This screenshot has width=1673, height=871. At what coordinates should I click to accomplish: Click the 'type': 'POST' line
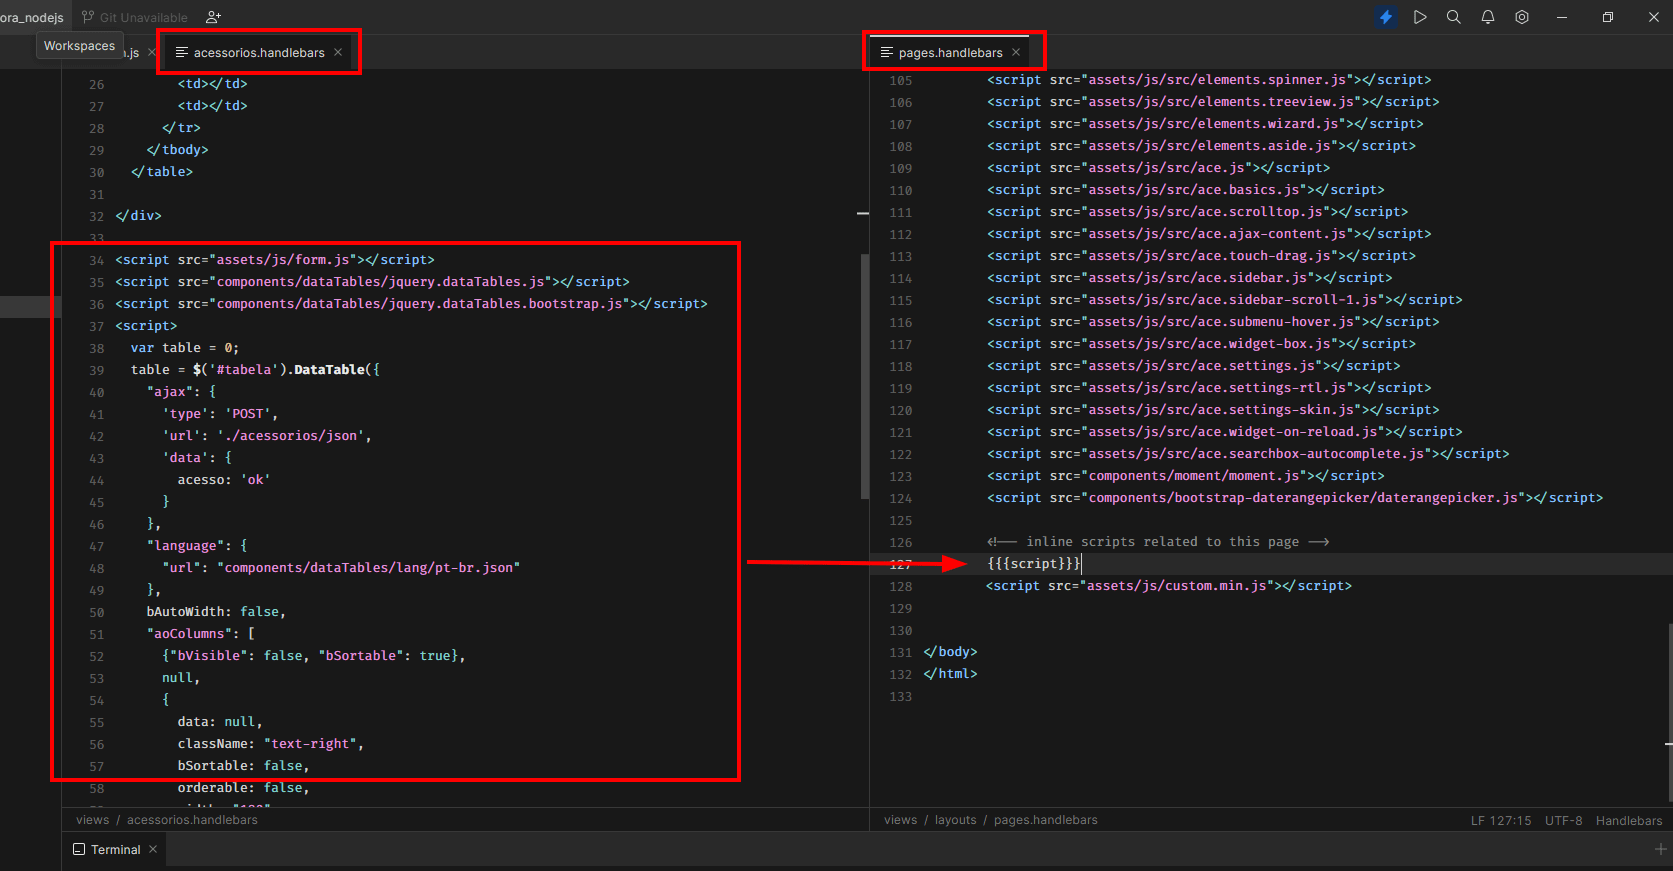220,414
